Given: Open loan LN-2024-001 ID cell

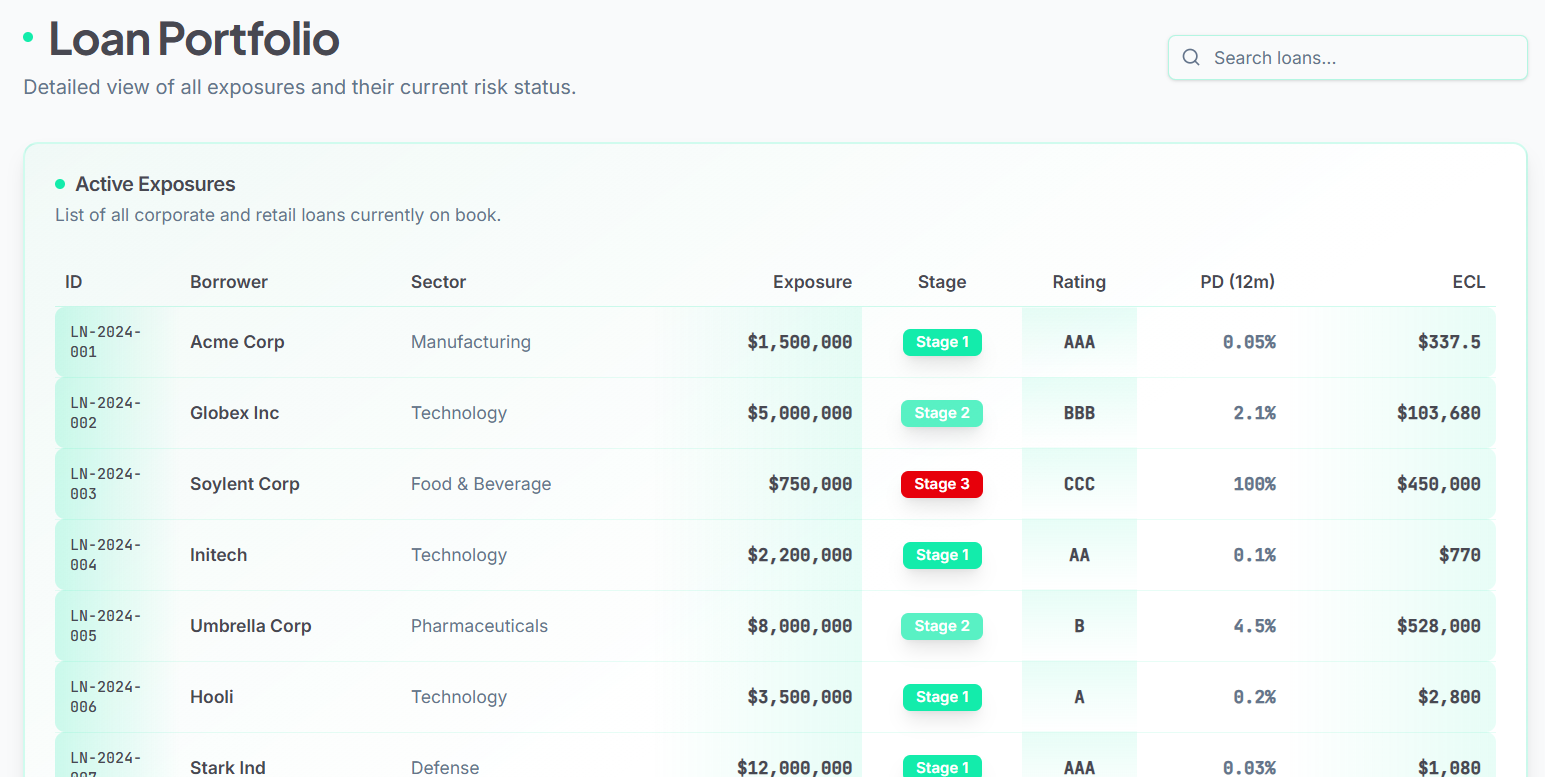Looking at the screenshot, I should [105, 342].
